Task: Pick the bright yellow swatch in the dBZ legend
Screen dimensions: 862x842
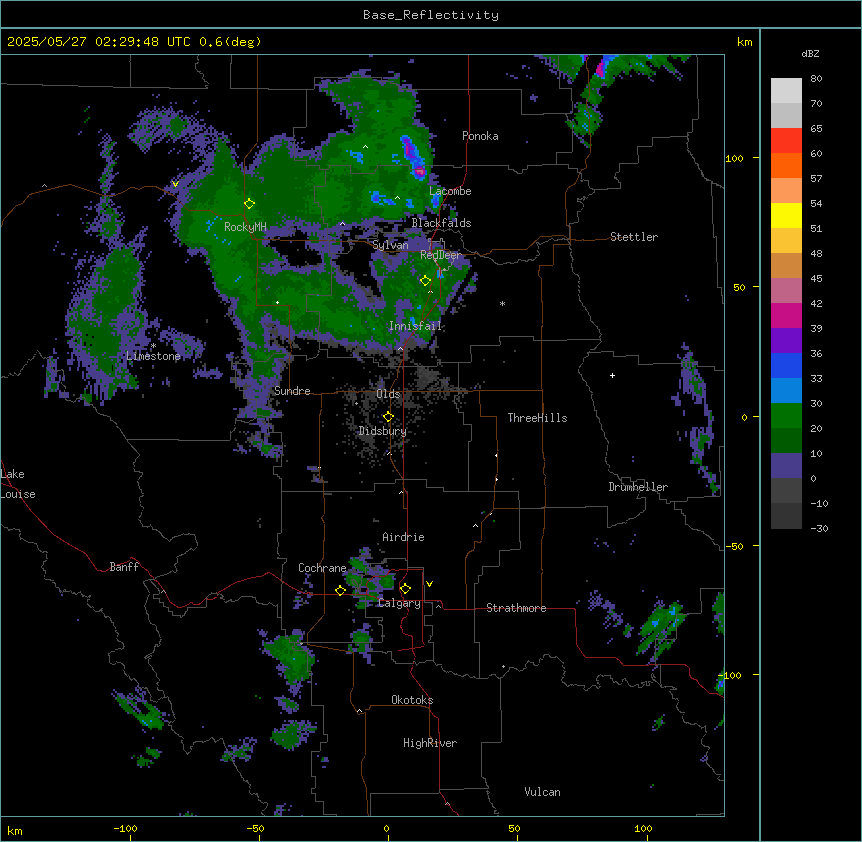Action: tap(786, 215)
